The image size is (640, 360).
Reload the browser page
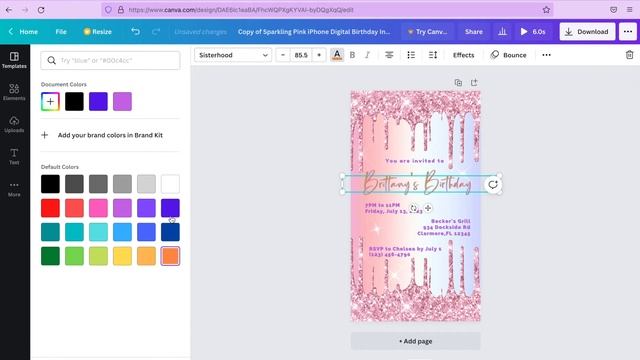[x=41, y=10]
